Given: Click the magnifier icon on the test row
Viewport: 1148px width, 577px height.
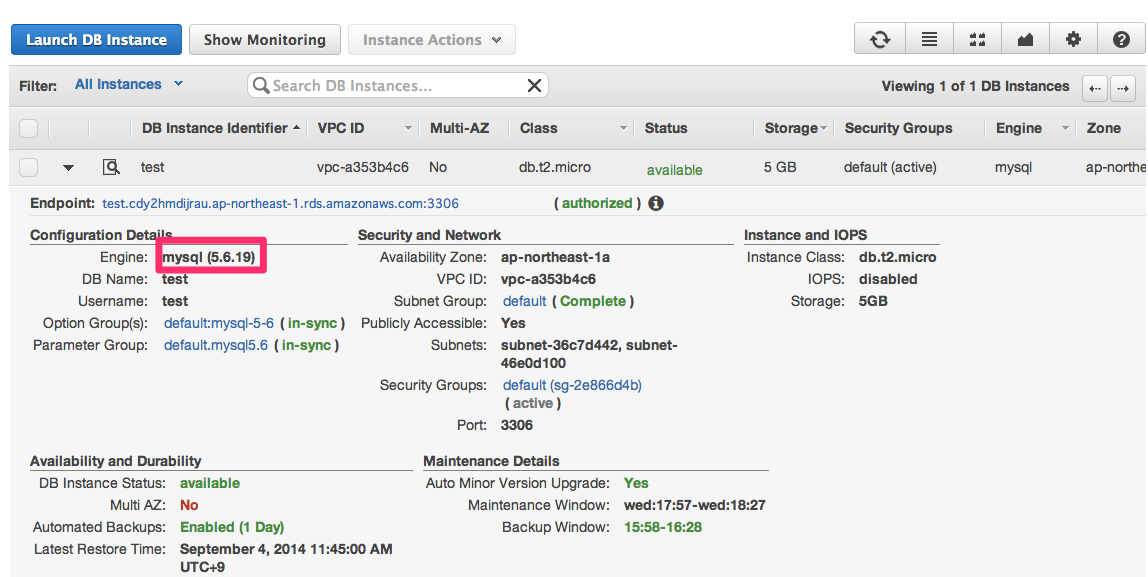Looking at the screenshot, I should [x=110, y=167].
